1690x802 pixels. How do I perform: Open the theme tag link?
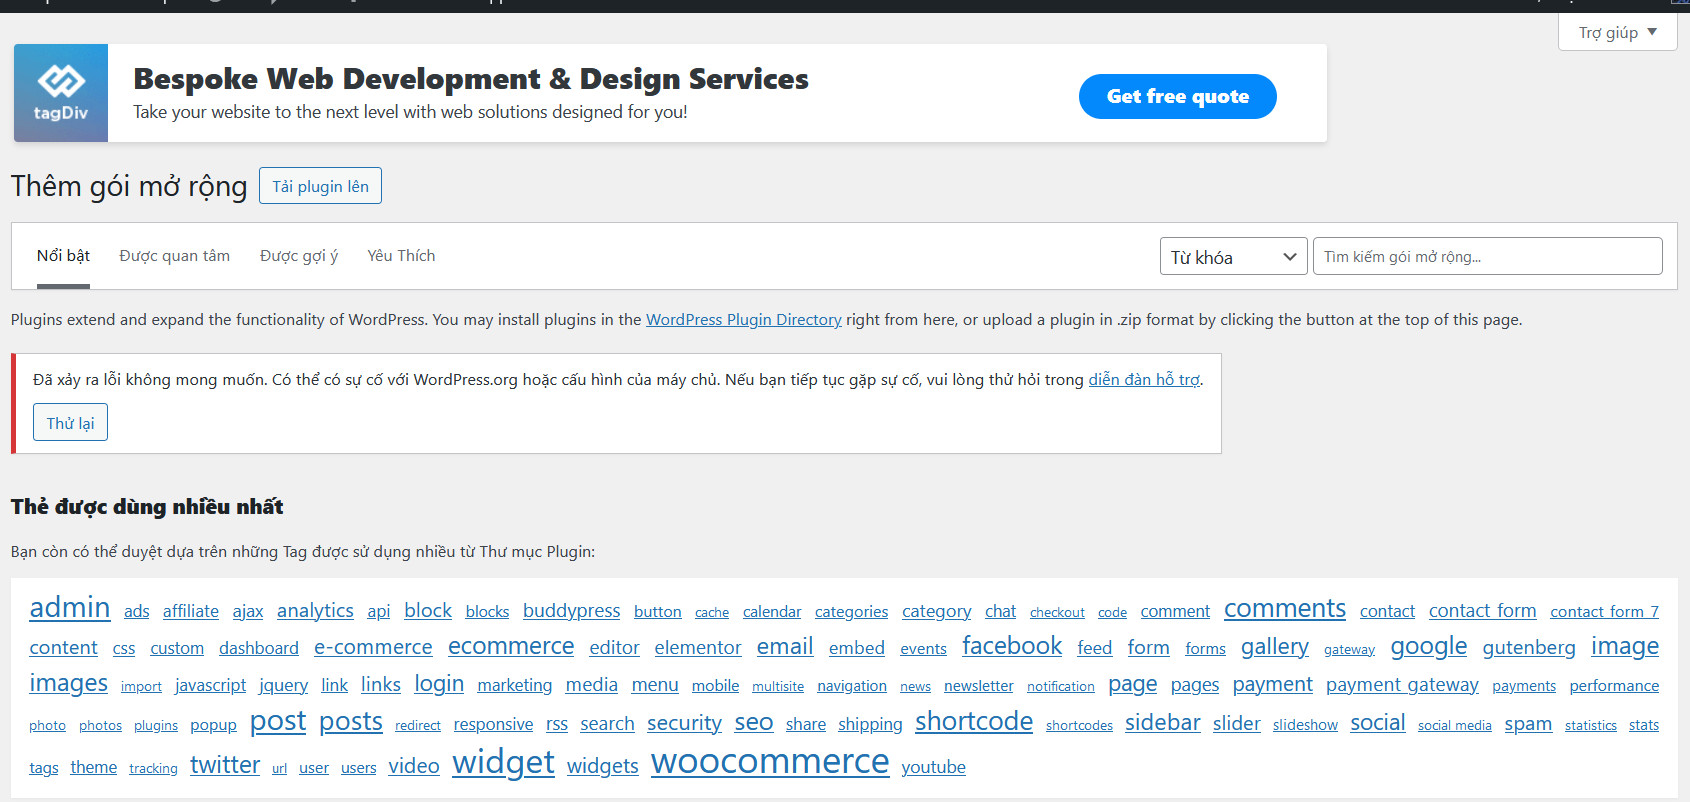click(x=93, y=767)
